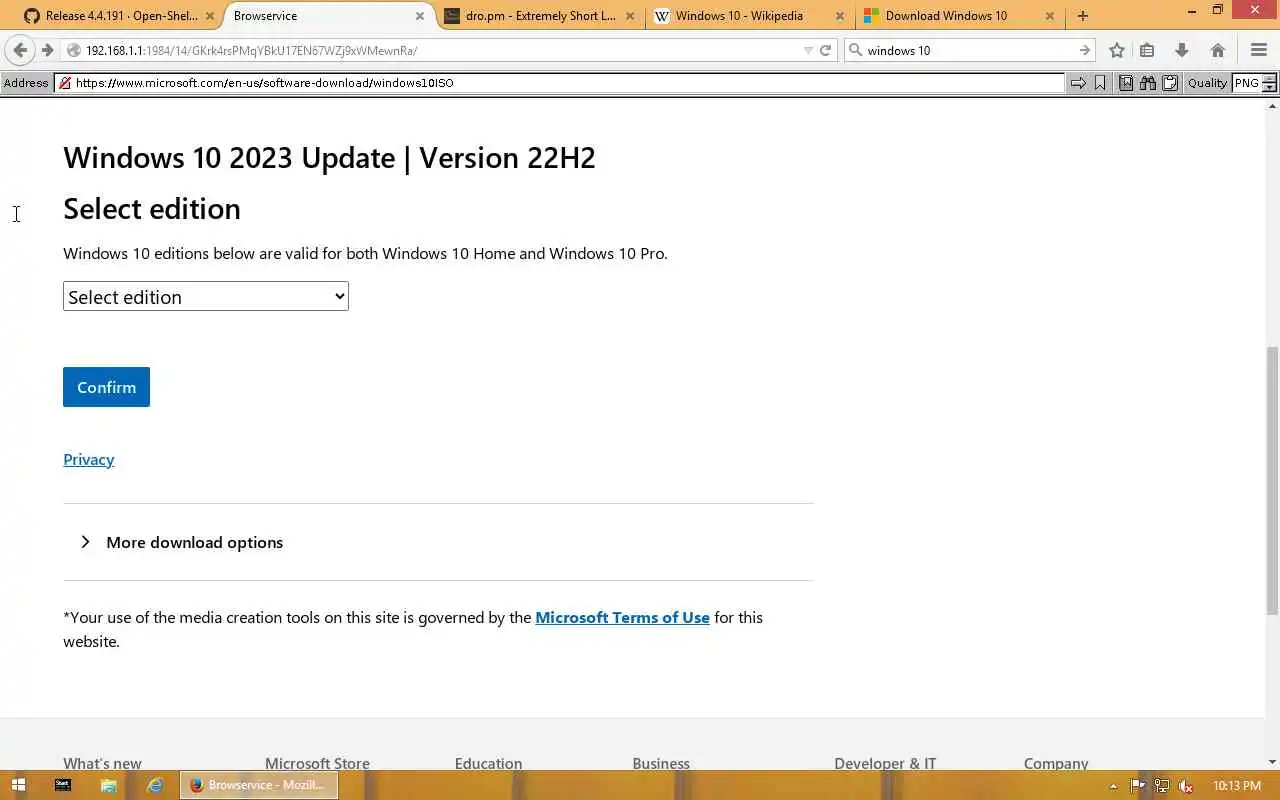Click the Education footer heading
Viewport: 1280px width, 800px height.
point(488,763)
